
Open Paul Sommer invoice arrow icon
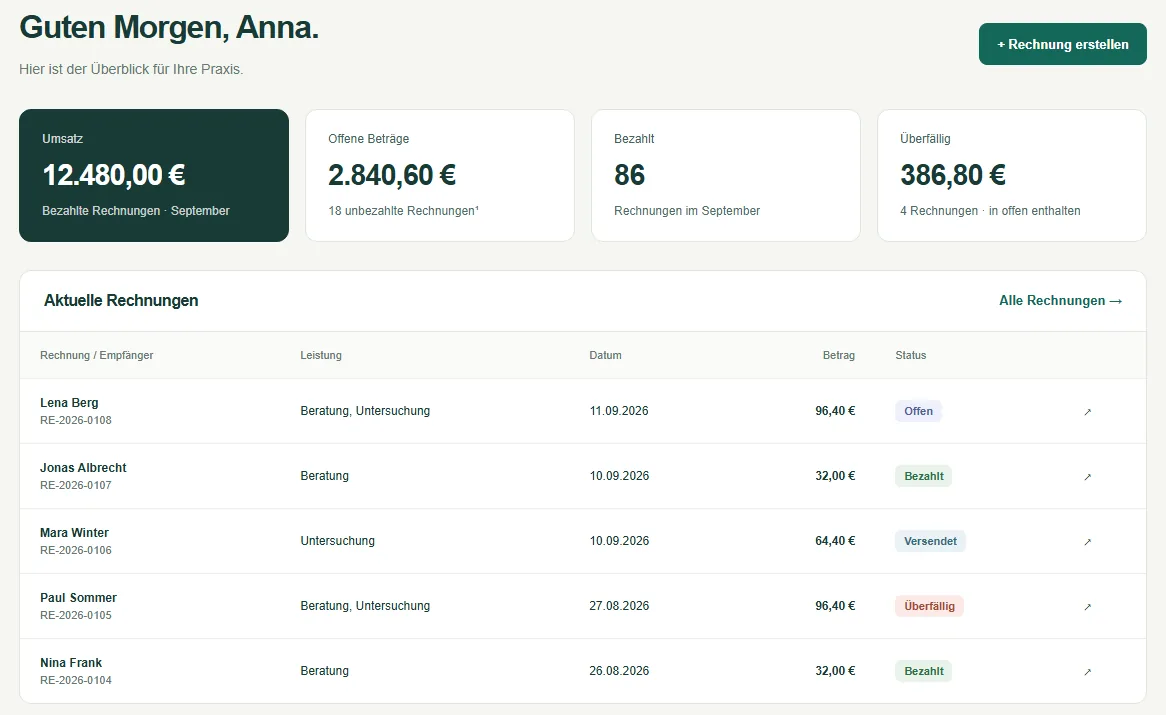pyautogui.click(x=1087, y=606)
